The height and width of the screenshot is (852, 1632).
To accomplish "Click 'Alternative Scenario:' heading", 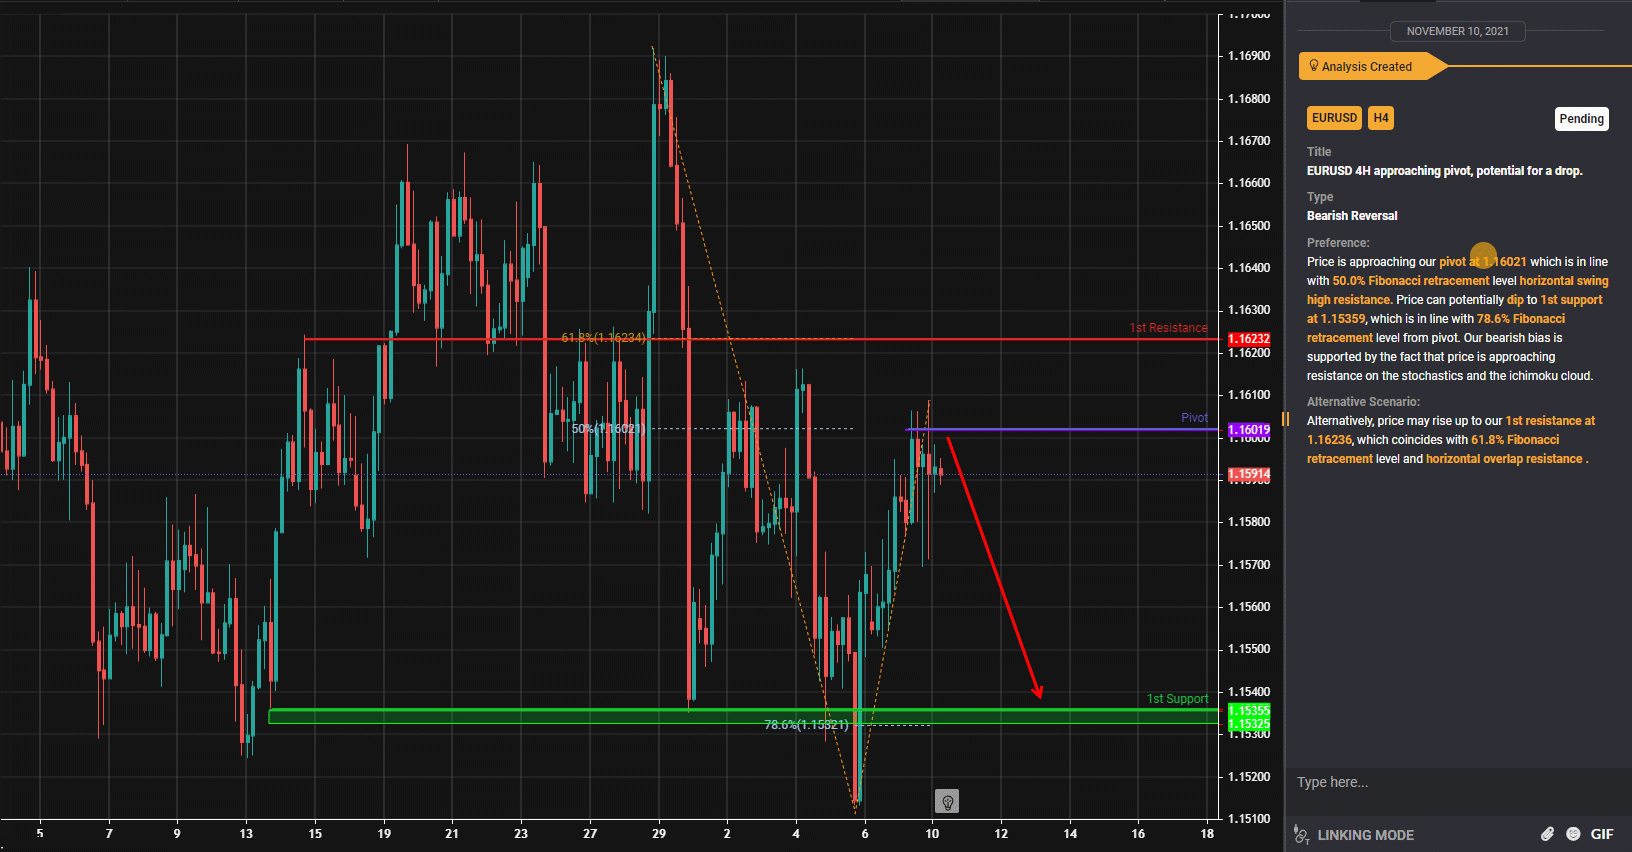I will tap(1363, 402).
